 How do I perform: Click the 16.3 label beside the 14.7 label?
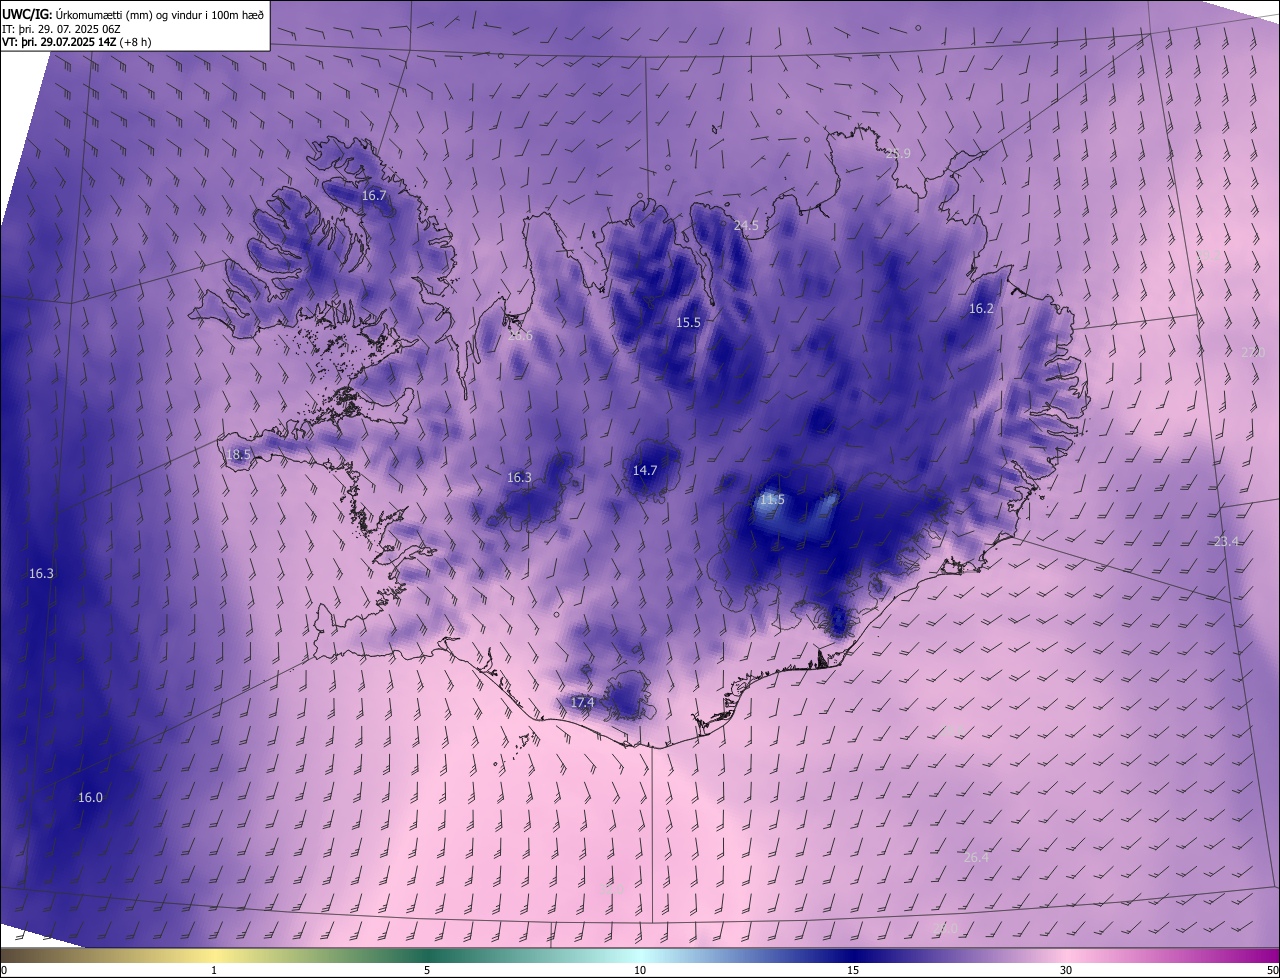click(519, 478)
